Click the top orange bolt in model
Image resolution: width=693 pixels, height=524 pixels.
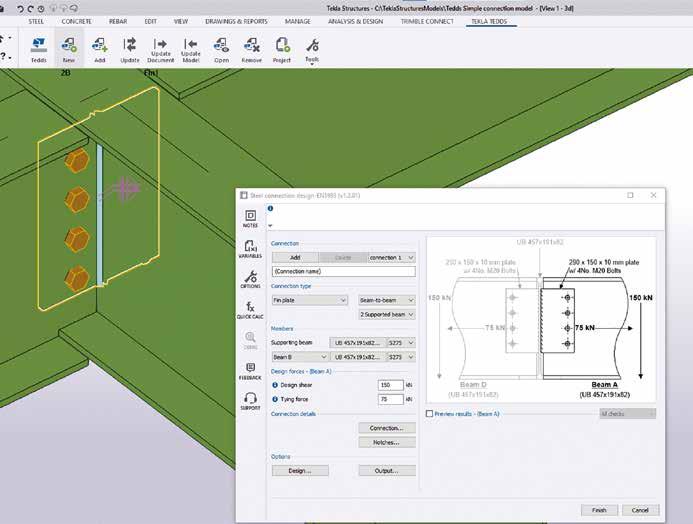[77, 160]
